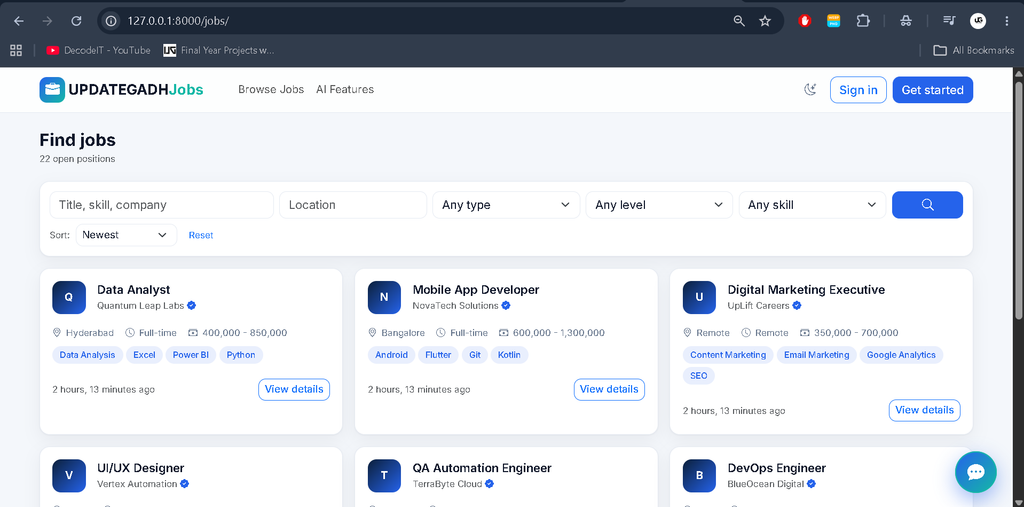
Task: Open the apps grid in bookmarks bar
Action: (x=16, y=50)
